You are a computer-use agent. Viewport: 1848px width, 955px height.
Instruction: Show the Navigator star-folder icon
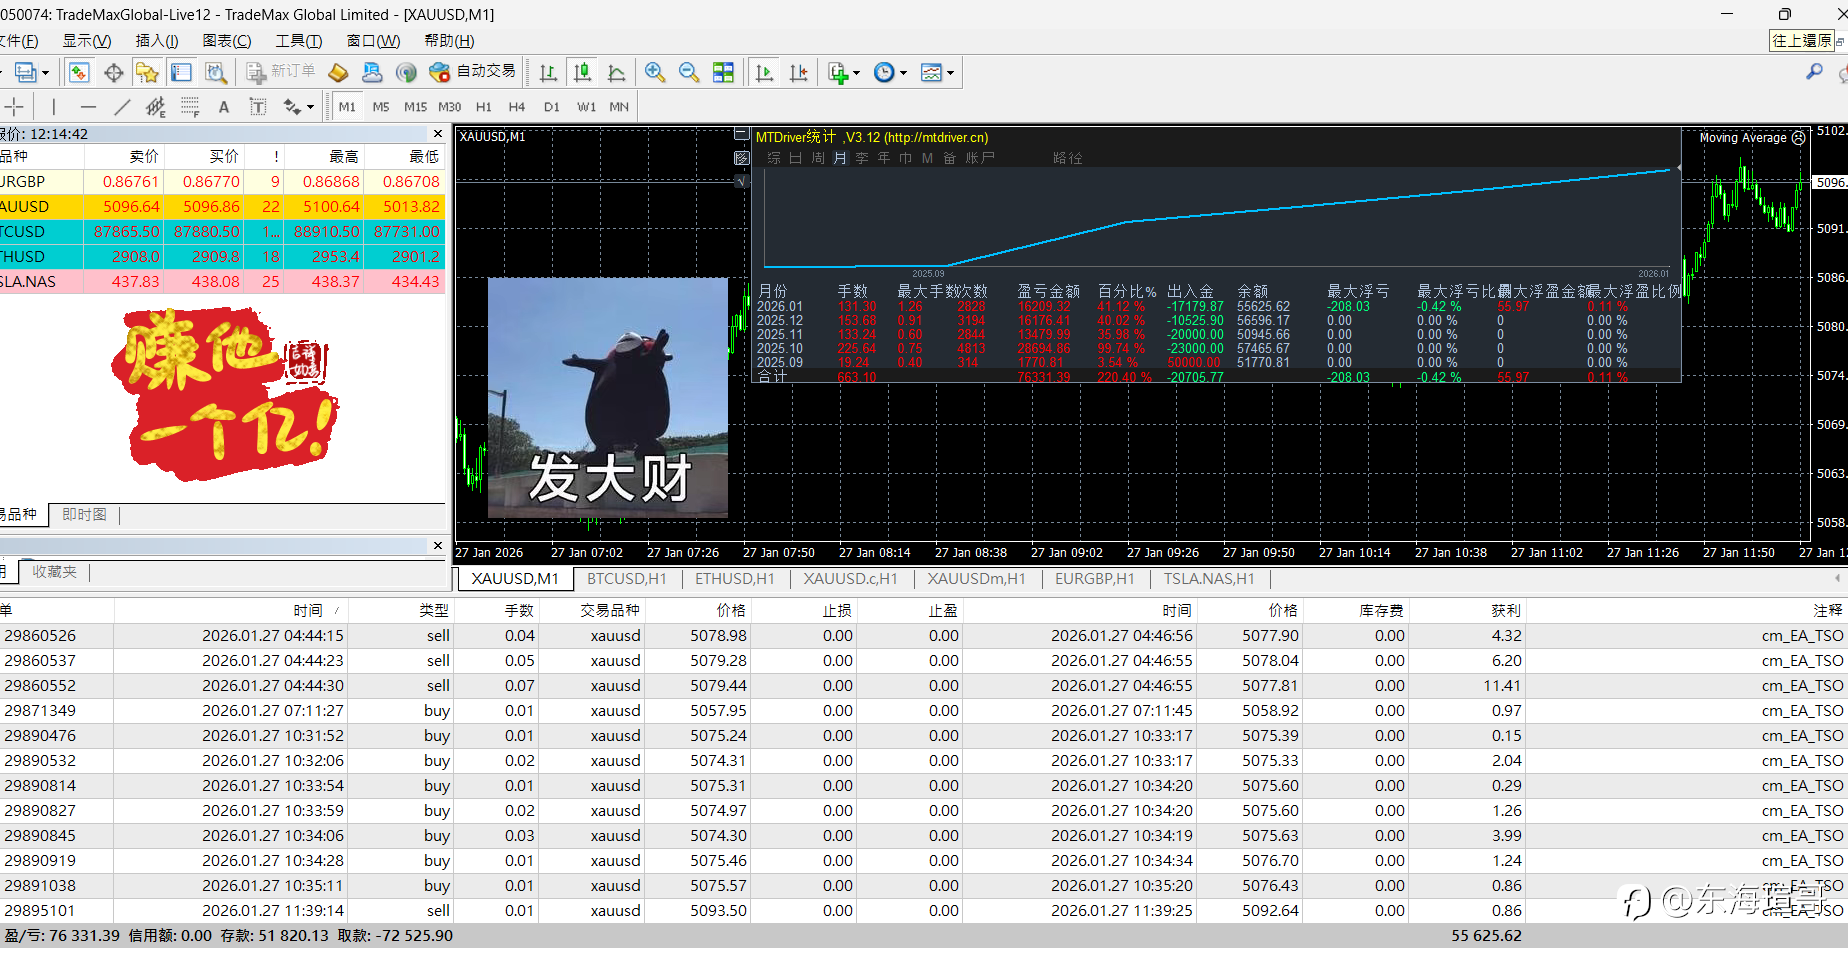pos(147,72)
